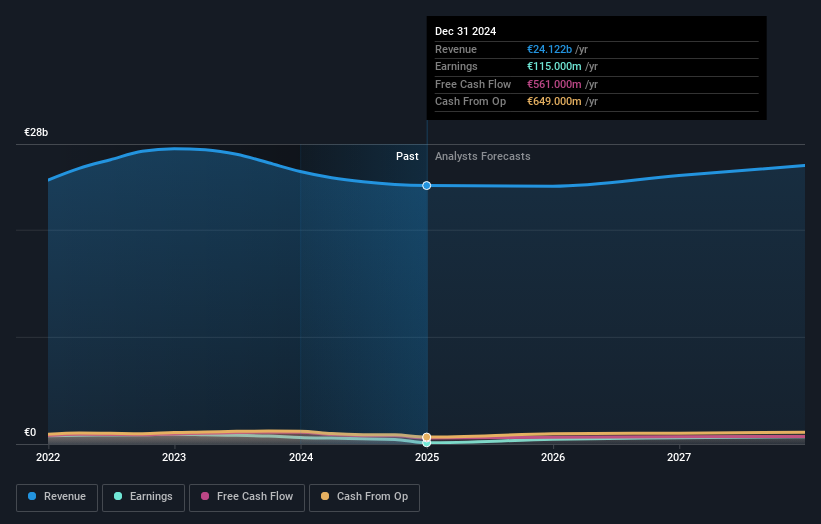This screenshot has height=524, width=821.
Task: Click the orange Cash From Op data point
Action: point(427,437)
